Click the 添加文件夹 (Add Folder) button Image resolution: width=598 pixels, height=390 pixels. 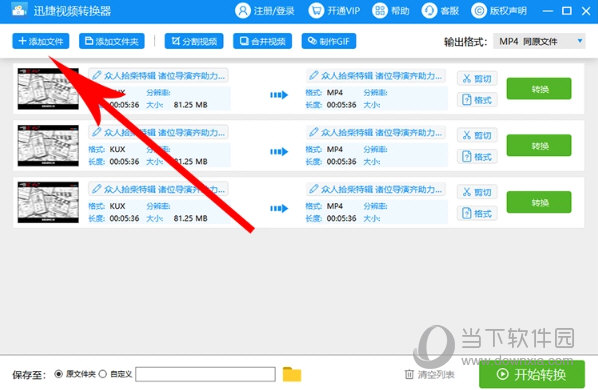click(112, 41)
